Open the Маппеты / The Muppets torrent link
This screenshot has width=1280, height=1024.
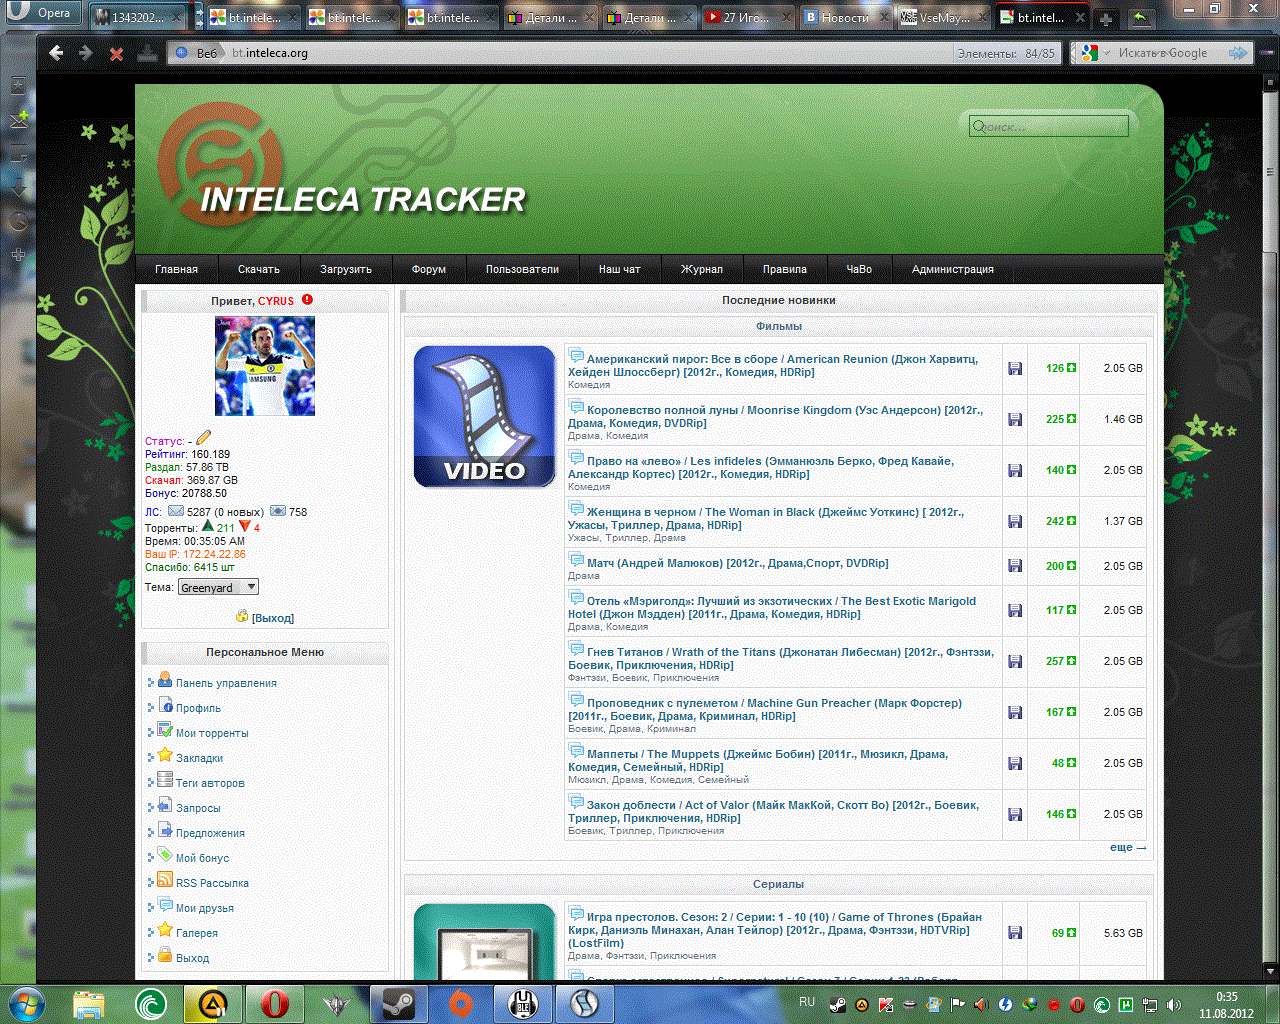click(758, 760)
